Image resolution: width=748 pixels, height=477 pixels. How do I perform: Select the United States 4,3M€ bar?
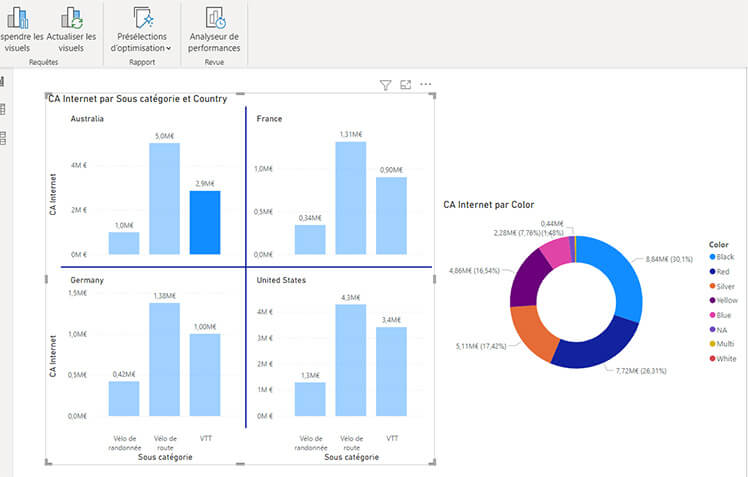[351, 360]
